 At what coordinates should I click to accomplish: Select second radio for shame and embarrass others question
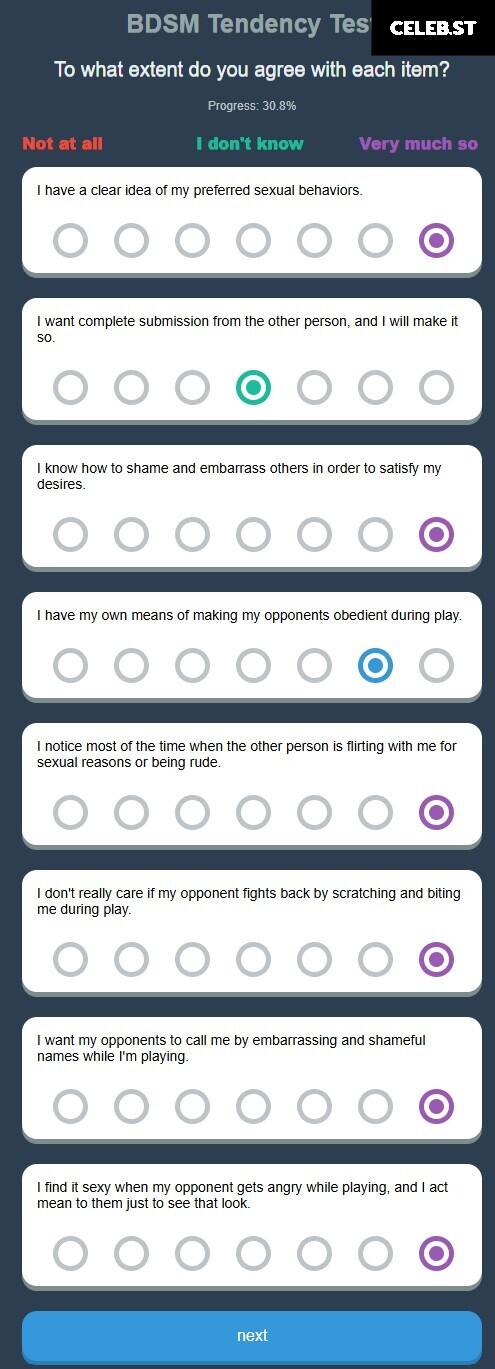(x=131, y=535)
